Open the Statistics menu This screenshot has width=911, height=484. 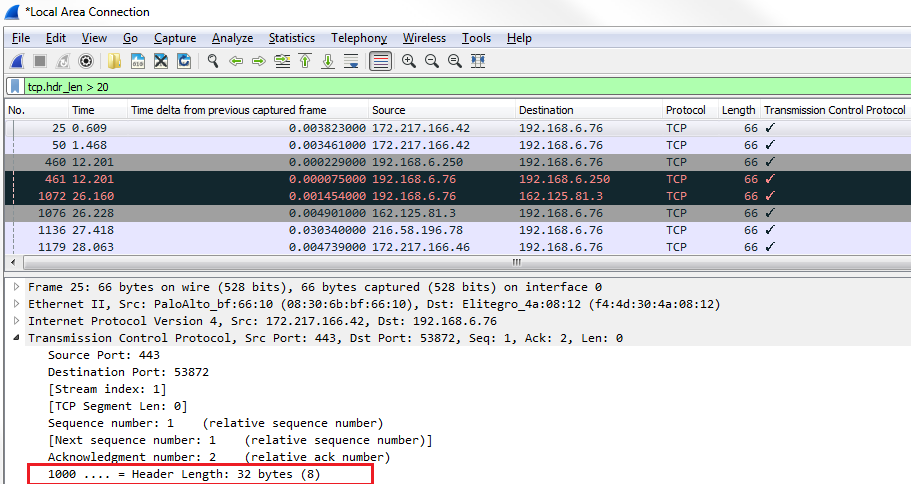tap(291, 38)
